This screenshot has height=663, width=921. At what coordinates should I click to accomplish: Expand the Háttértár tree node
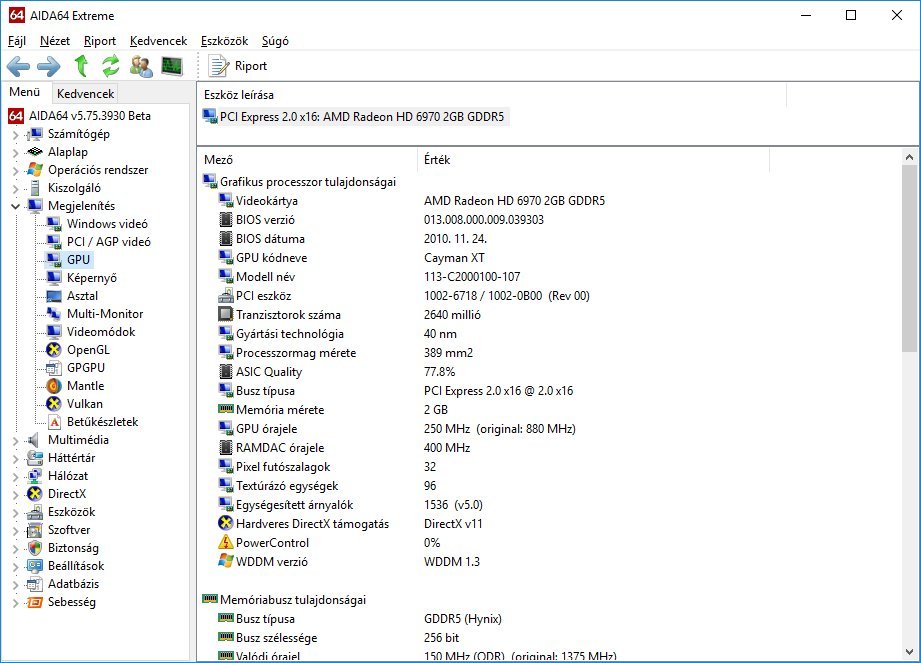point(15,459)
